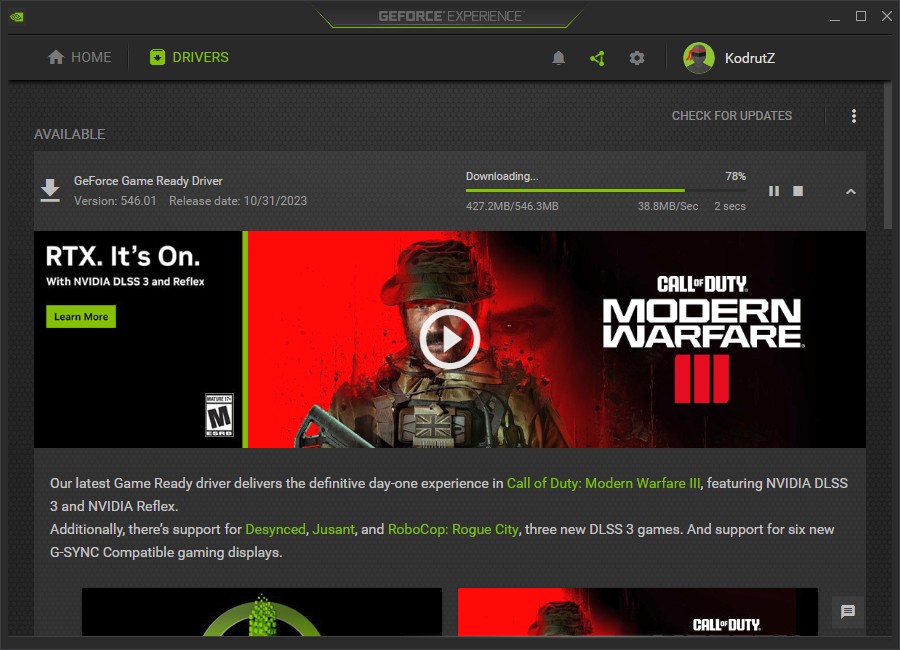Viewport: 900px width, 650px height.
Task: Click the Downloading... status text
Action: (502, 176)
